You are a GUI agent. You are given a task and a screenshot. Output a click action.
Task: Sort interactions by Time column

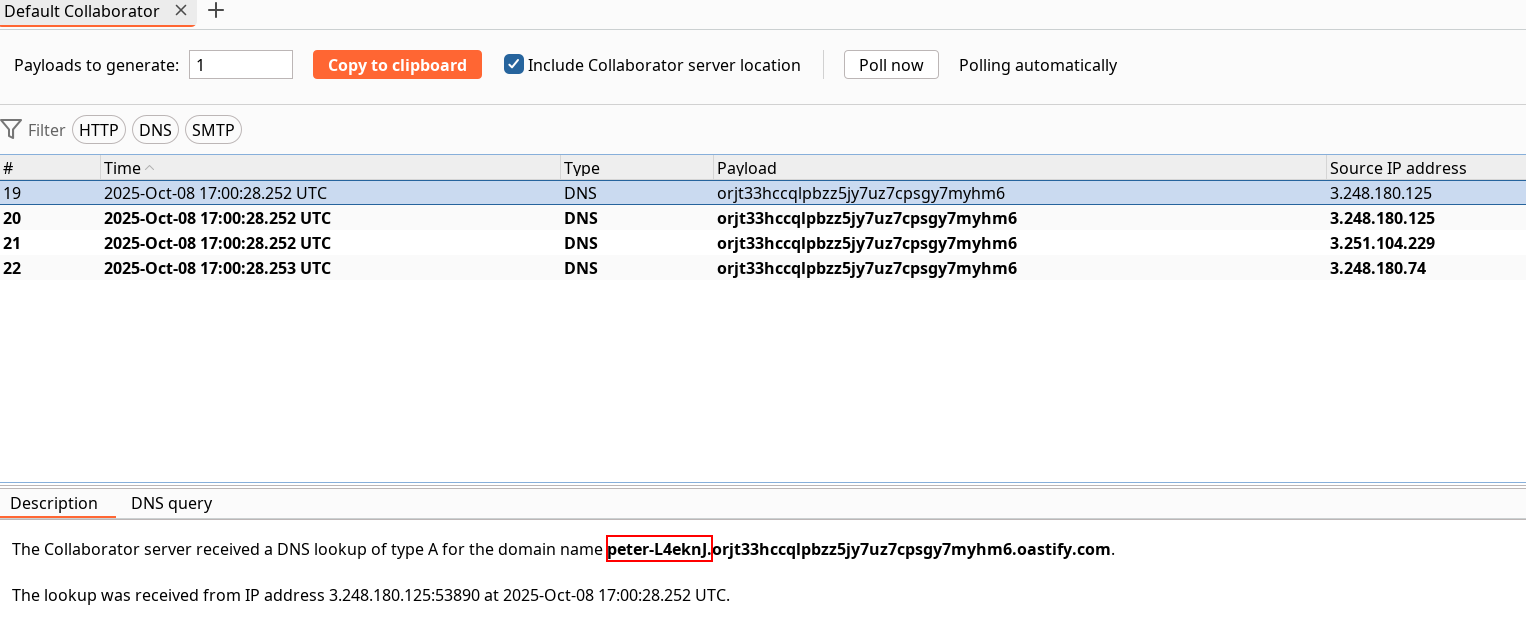tap(330, 168)
